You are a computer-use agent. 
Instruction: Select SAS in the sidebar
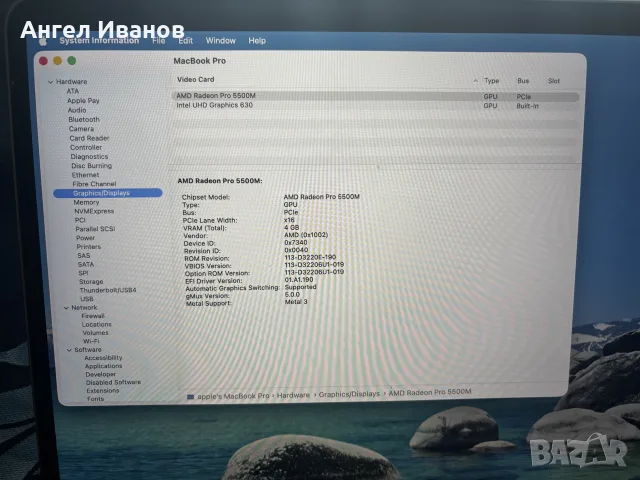(84, 256)
